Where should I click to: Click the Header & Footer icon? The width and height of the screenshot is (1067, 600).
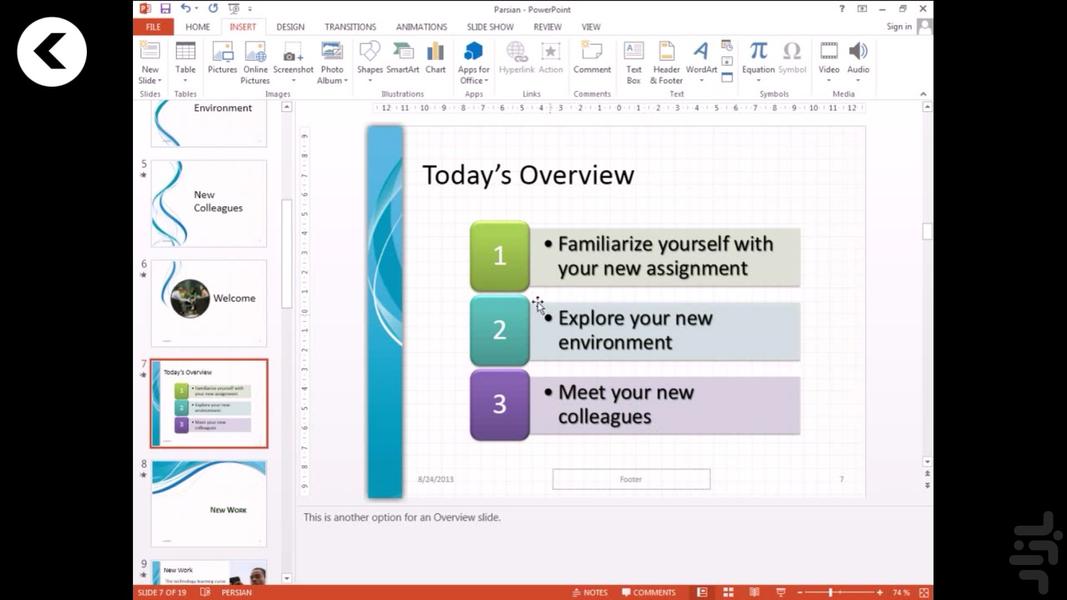point(667,62)
